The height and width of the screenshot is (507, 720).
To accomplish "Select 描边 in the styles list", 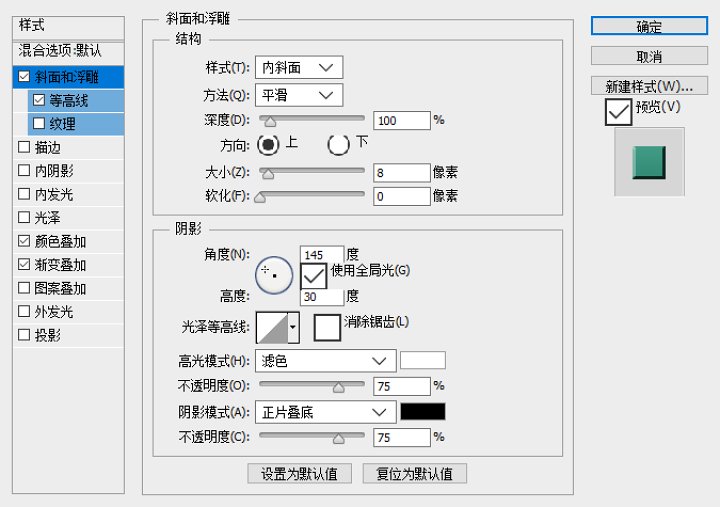I will click(48, 148).
